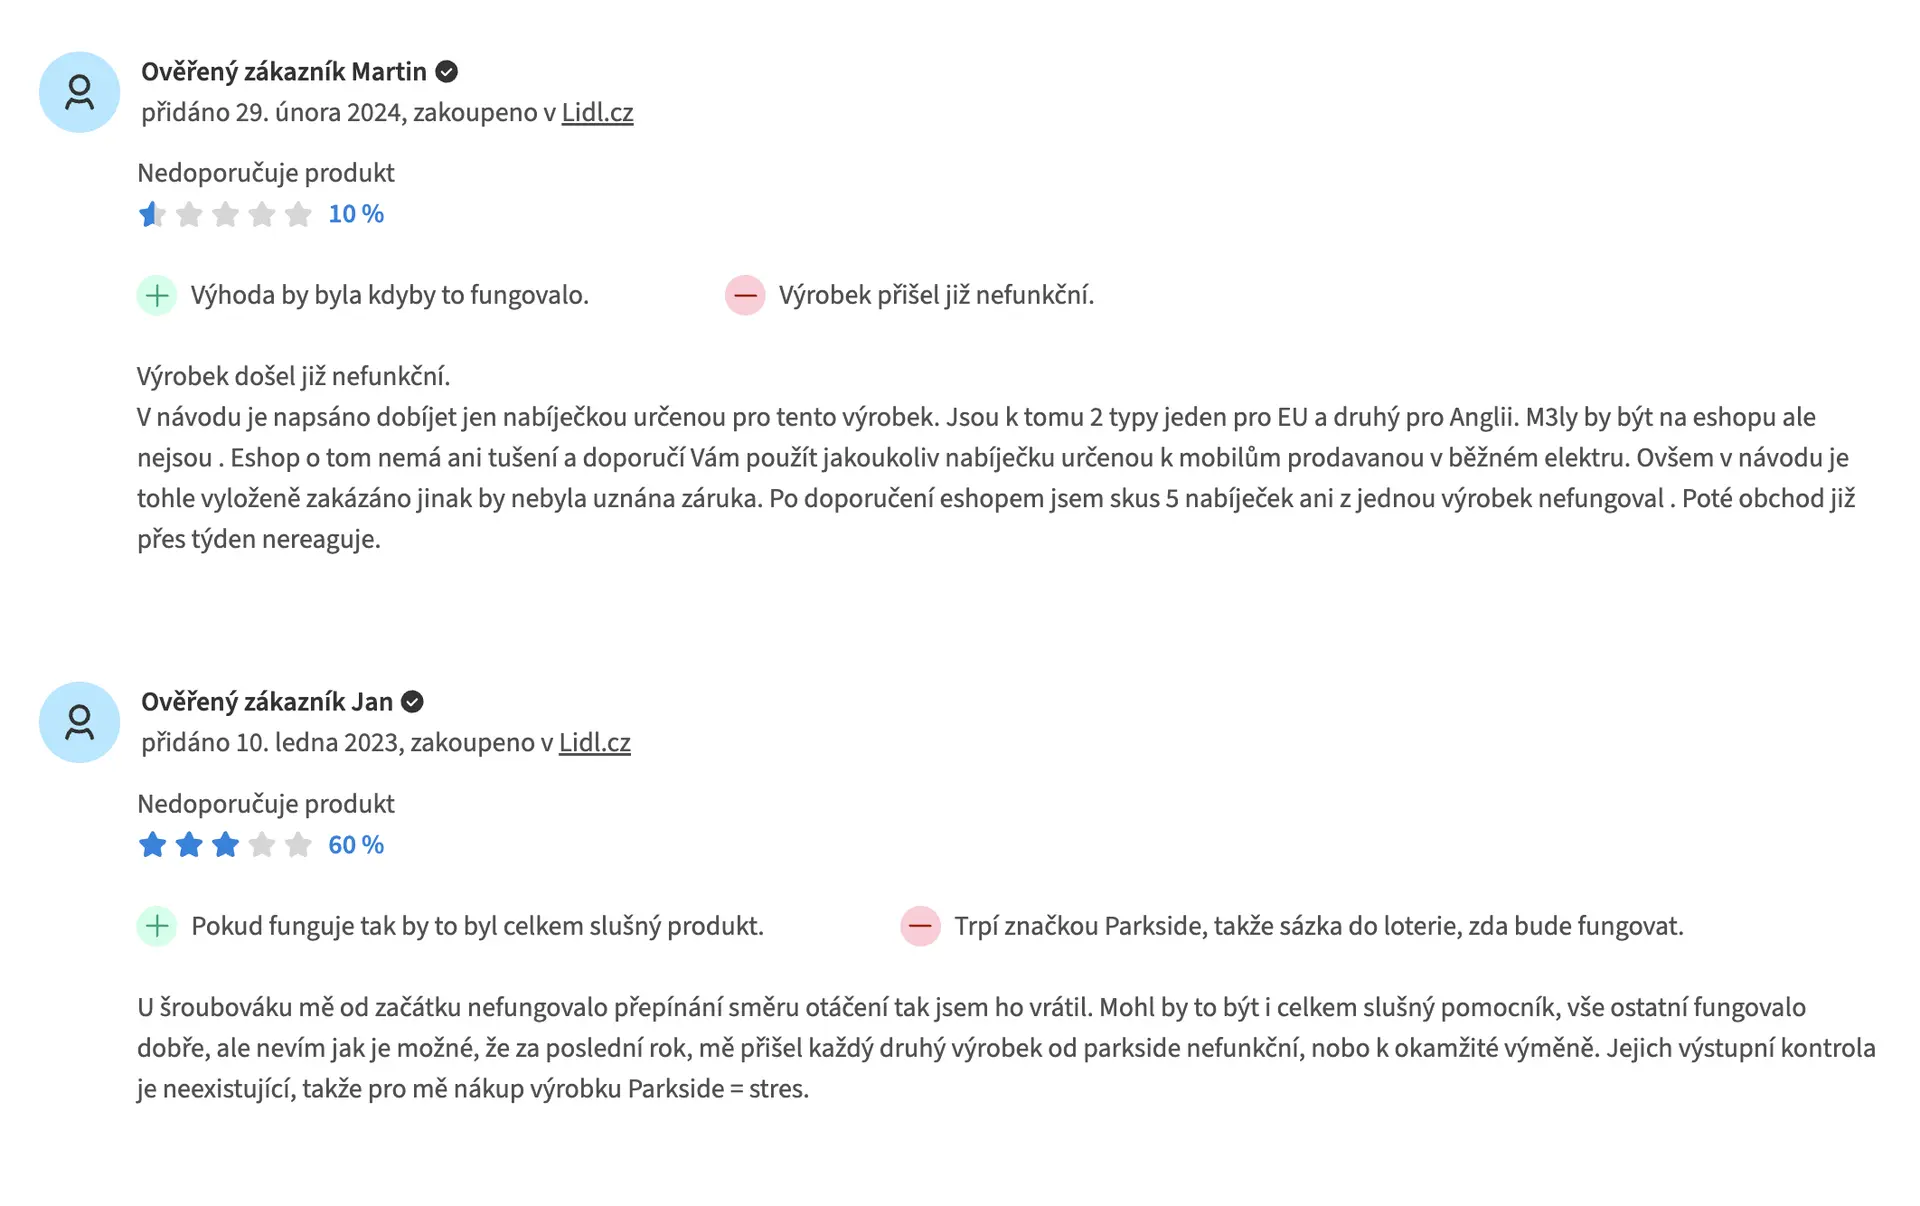The width and height of the screenshot is (1920, 1206).
Task: Click 'Výhoda by byla kdyby to fungovalo' text
Action: coord(390,295)
